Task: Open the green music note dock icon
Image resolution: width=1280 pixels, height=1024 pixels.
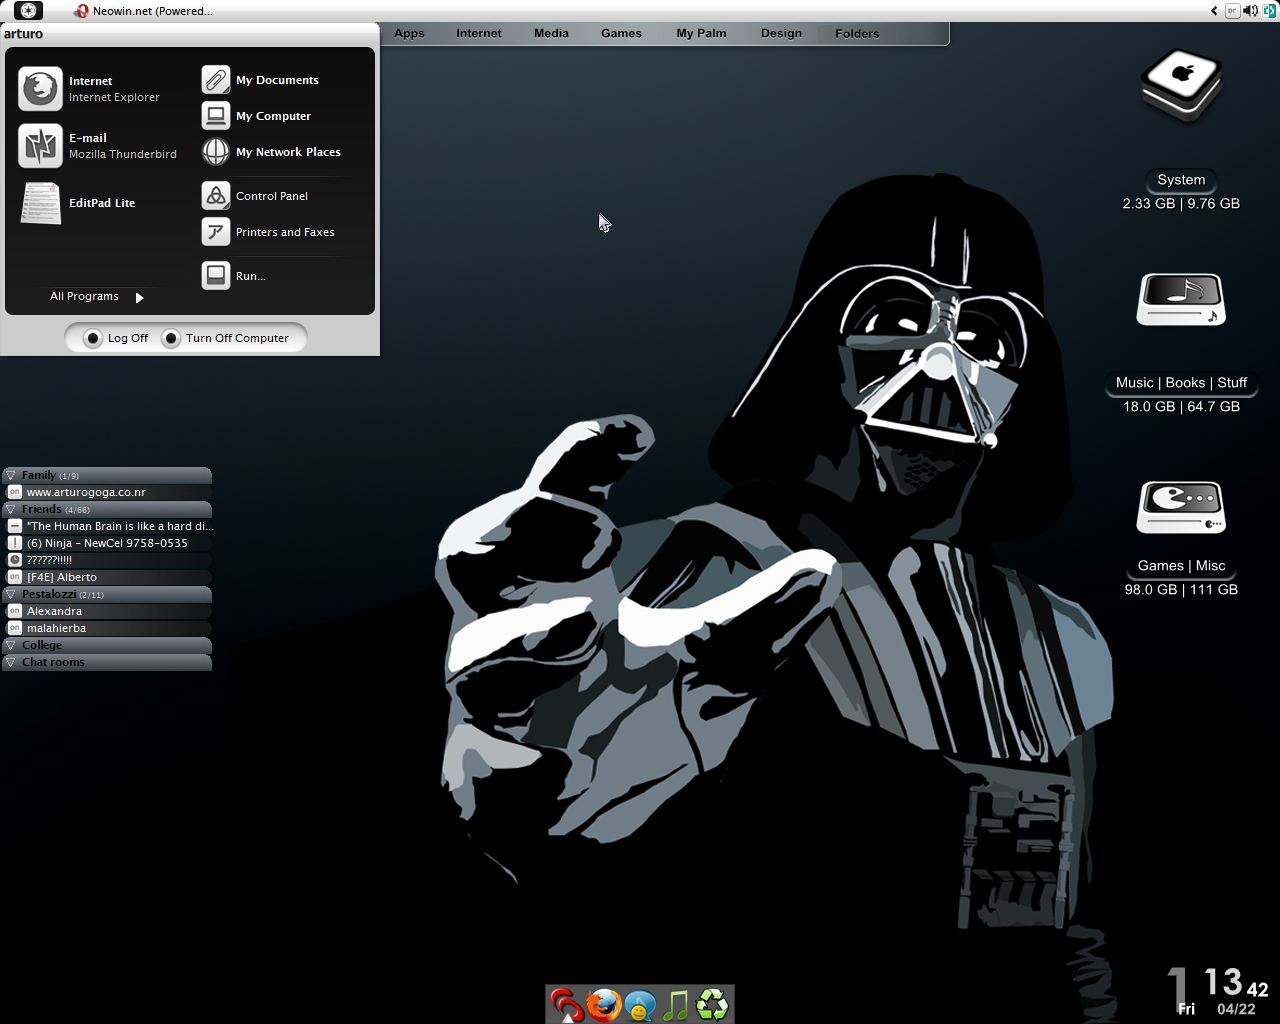Action: [676, 1005]
